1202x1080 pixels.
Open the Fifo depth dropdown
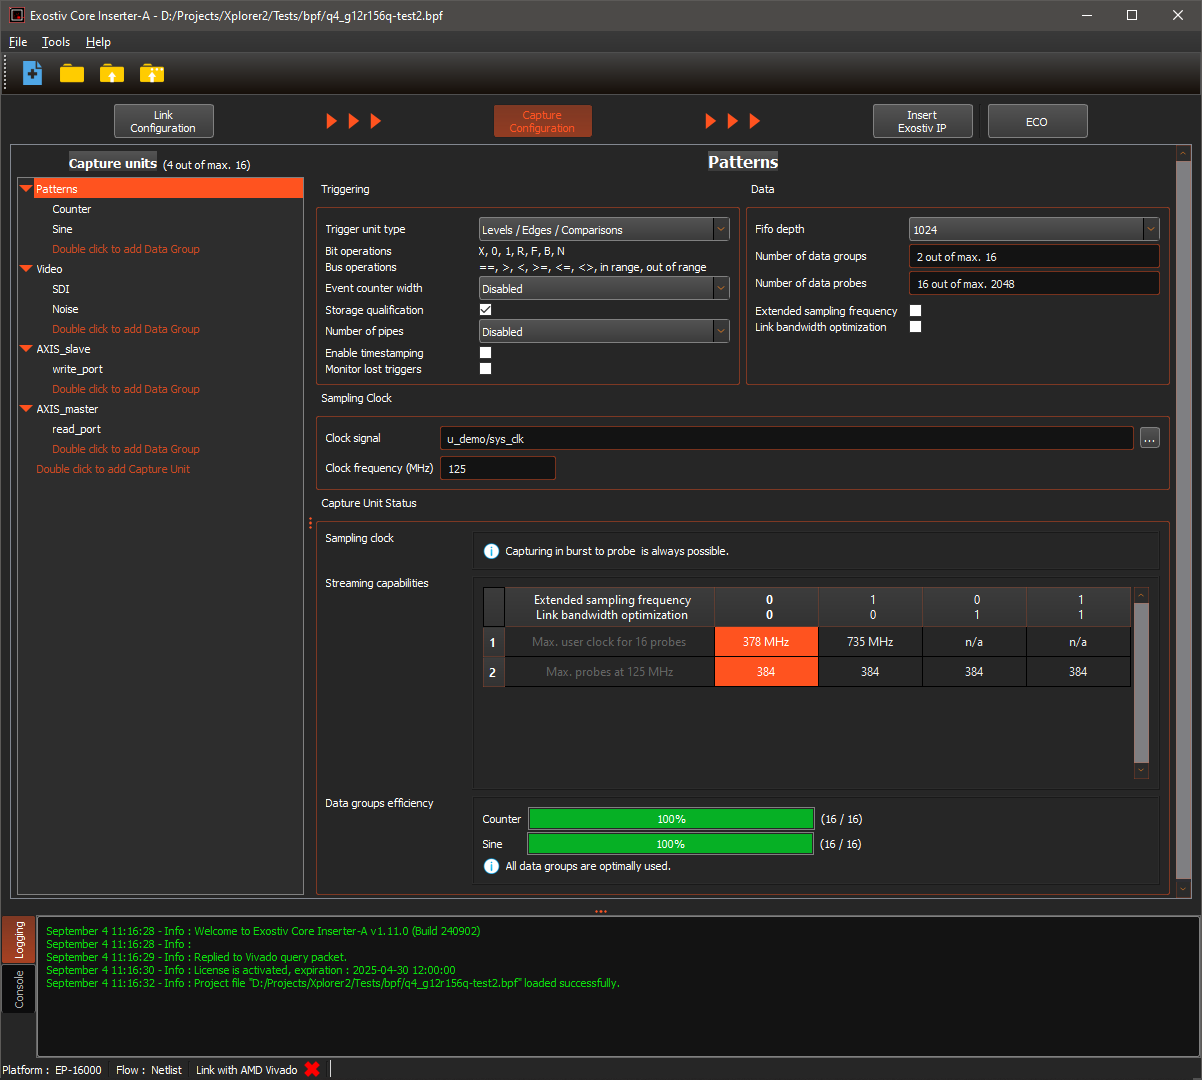pyautogui.click(x=1033, y=230)
